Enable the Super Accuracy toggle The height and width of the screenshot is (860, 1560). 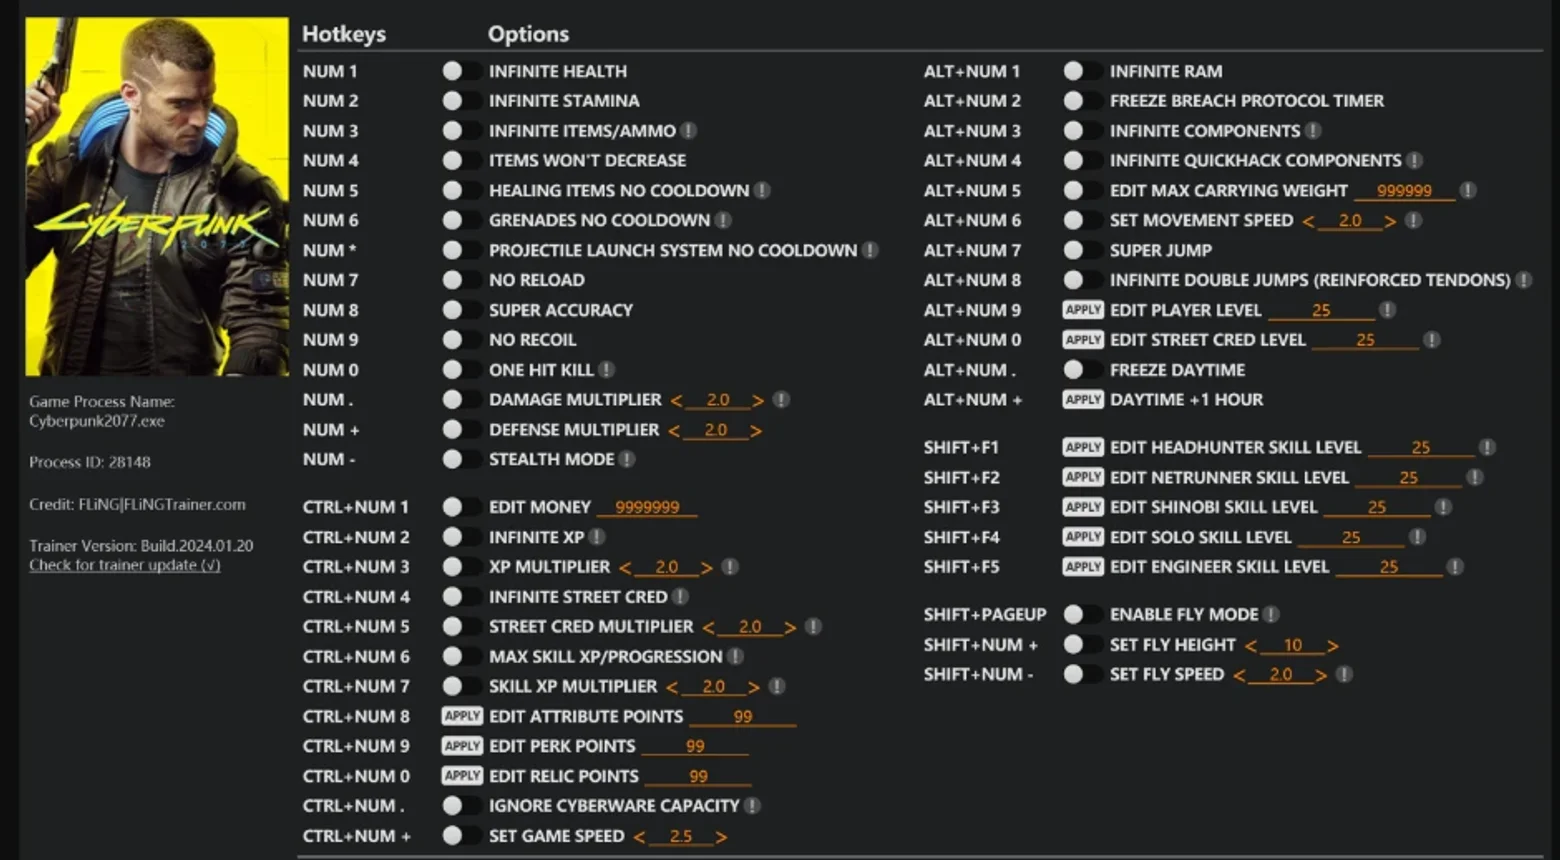460,310
